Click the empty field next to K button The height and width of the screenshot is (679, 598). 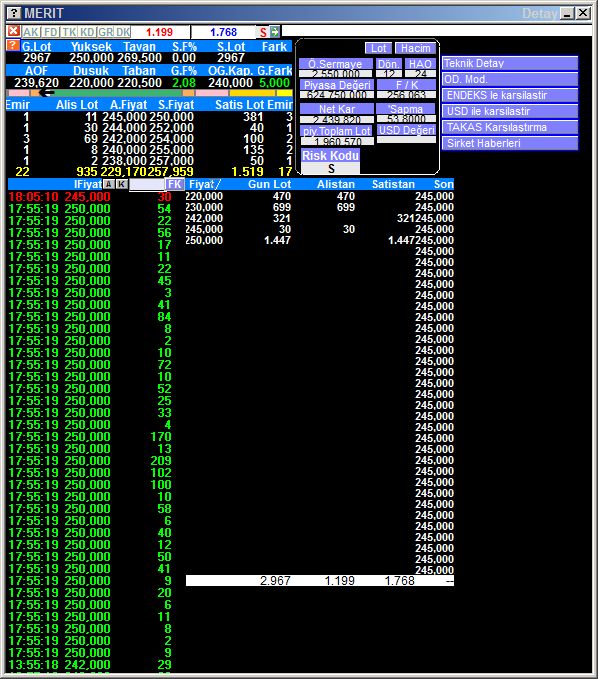pos(147,184)
